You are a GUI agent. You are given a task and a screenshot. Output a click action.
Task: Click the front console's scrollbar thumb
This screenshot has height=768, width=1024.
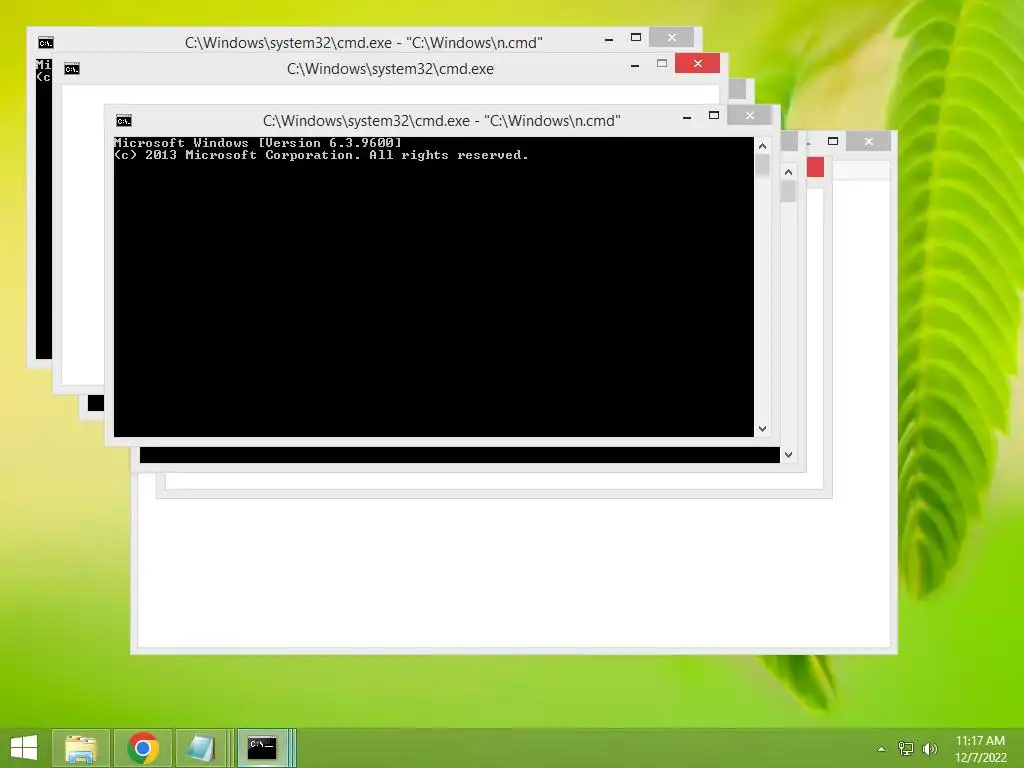pyautogui.click(x=762, y=165)
